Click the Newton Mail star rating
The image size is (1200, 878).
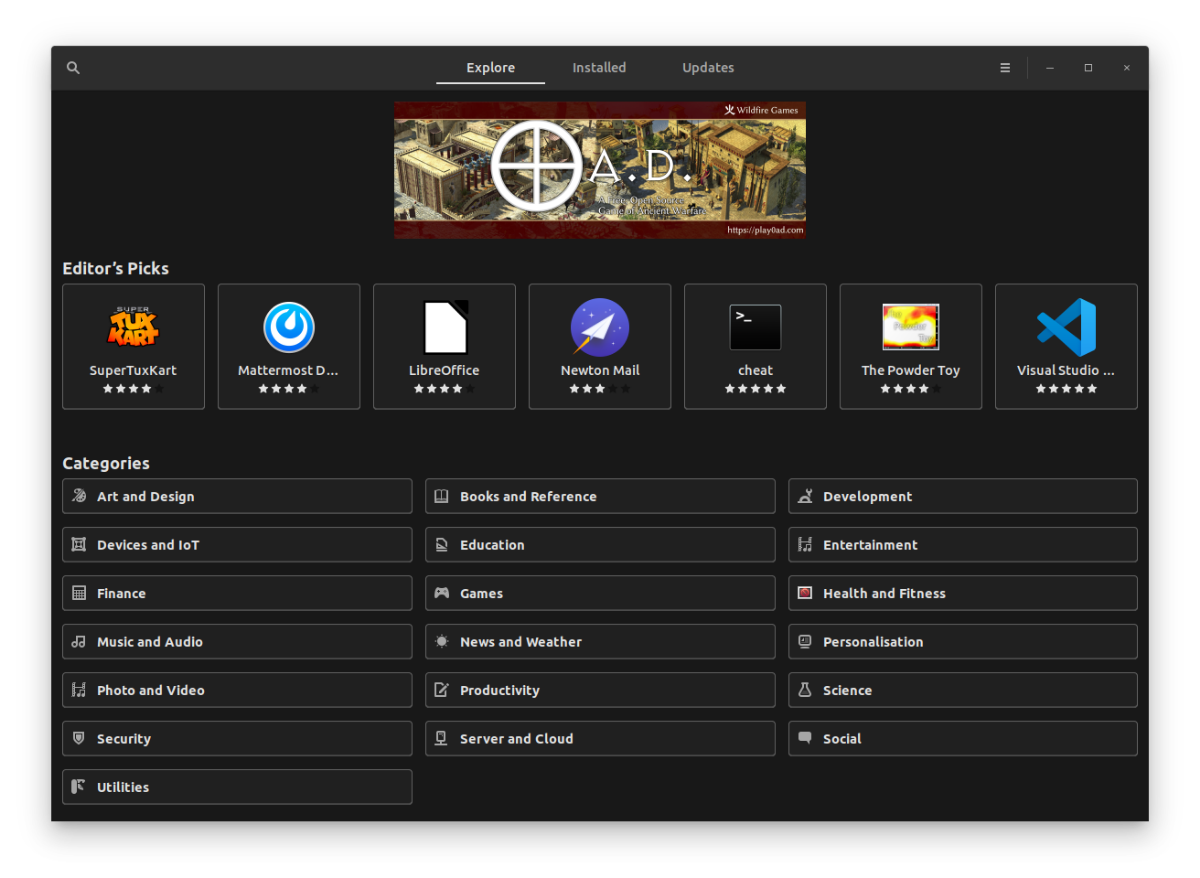[x=600, y=389]
